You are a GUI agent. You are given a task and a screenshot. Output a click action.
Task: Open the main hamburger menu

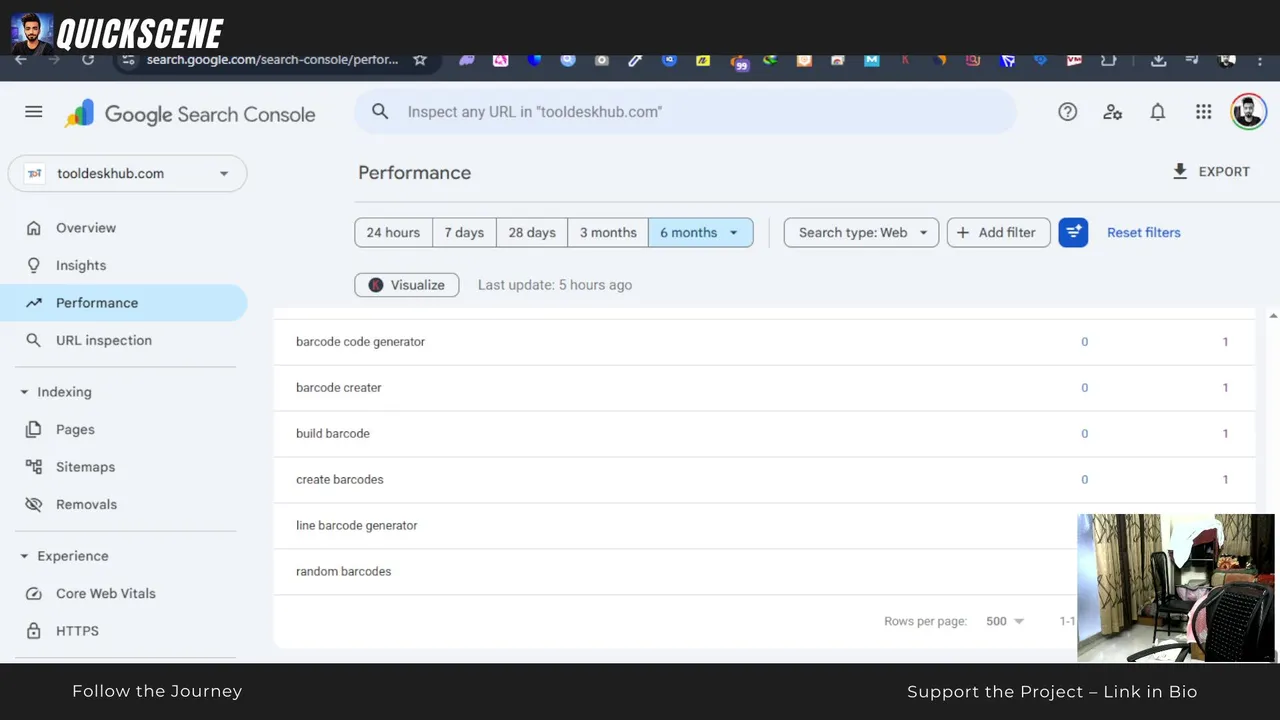click(34, 112)
